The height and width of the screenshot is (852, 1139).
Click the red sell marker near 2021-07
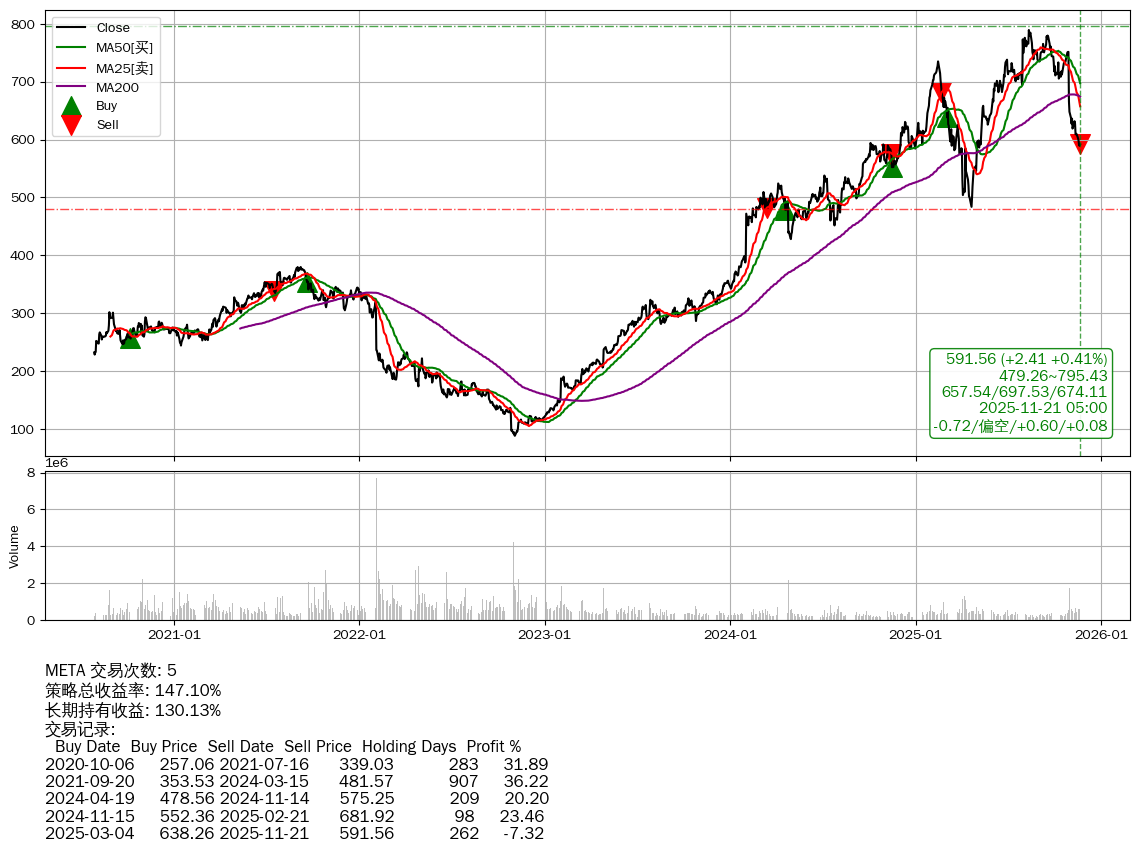point(274,291)
